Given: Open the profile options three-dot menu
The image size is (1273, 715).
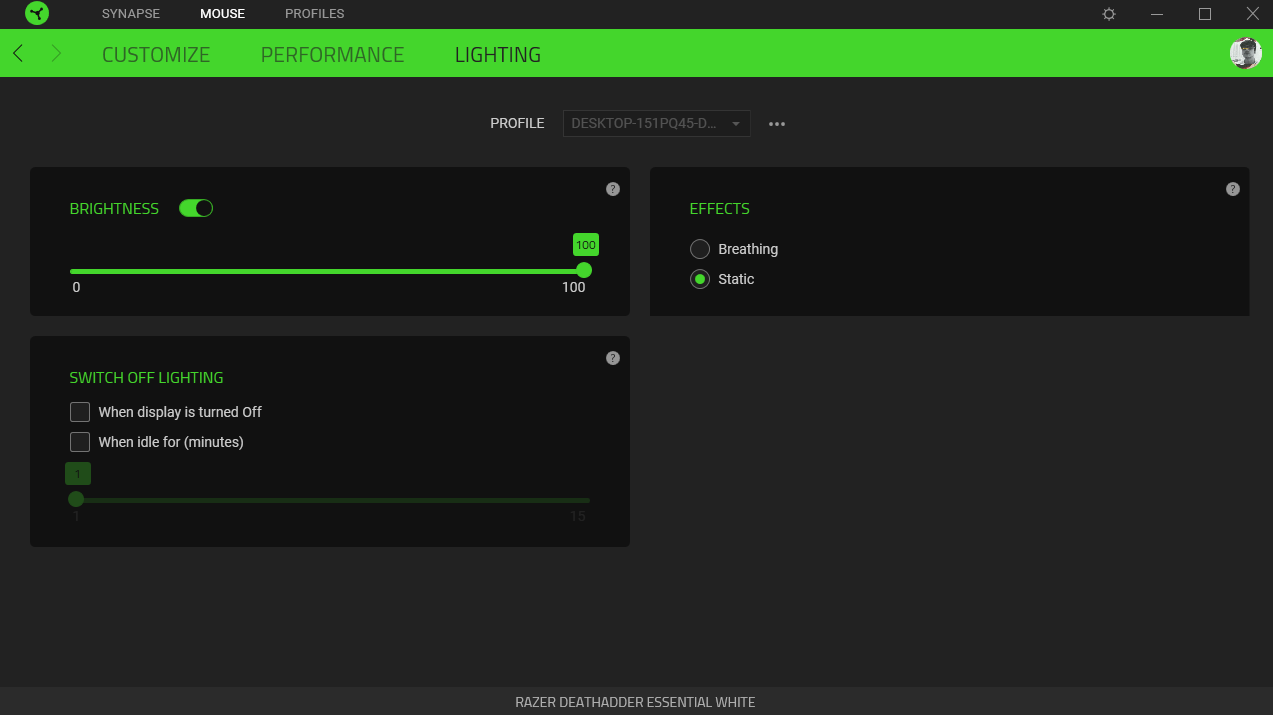Looking at the screenshot, I should (x=777, y=124).
